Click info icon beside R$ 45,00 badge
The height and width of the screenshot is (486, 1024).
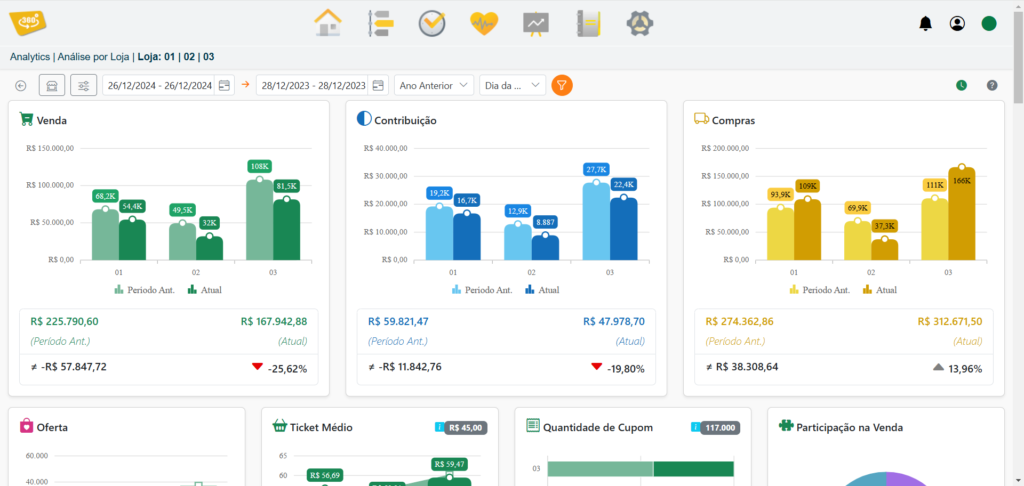(440, 427)
